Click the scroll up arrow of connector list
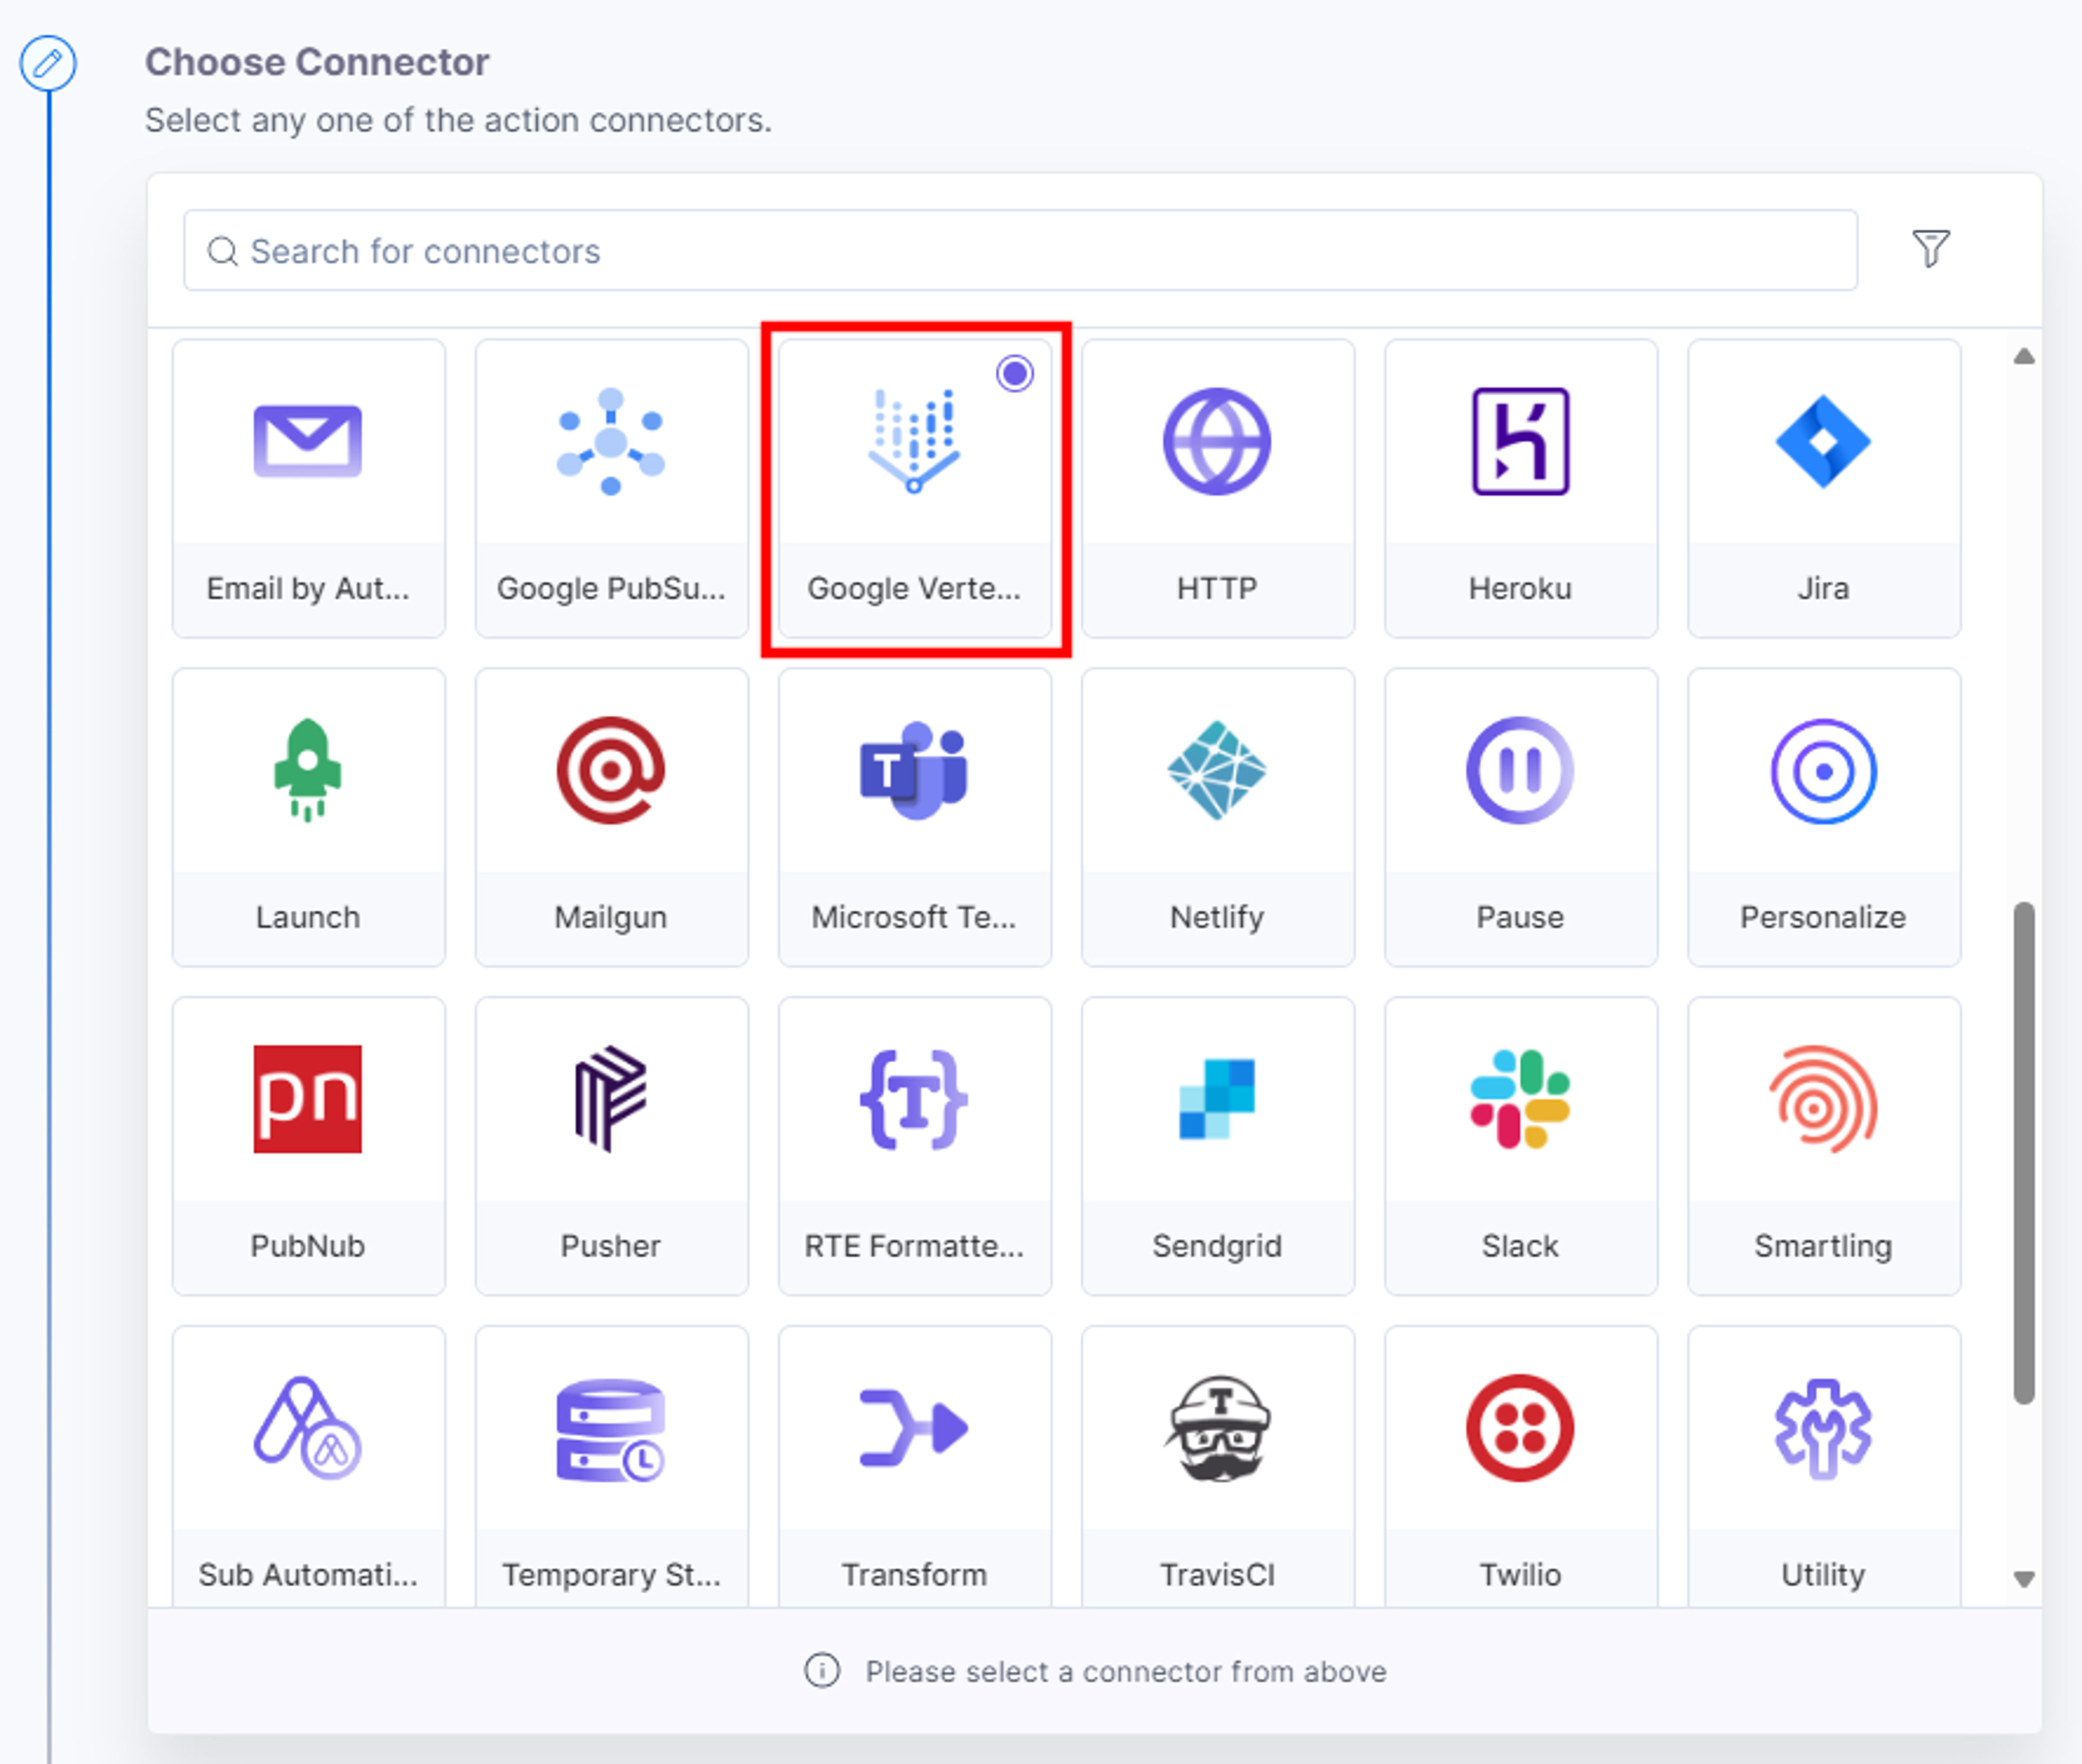Image resolution: width=2082 pixels, height=1764 pixels. [x=2023, y=356]
